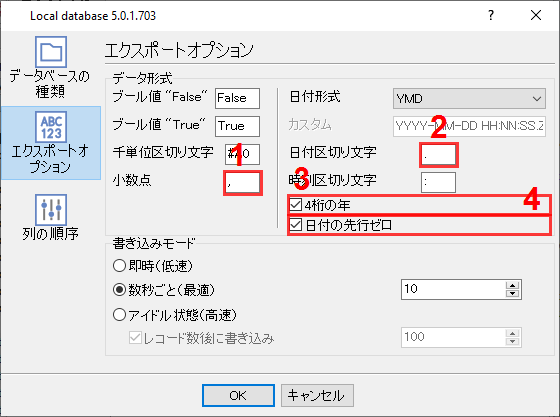Click the OK button

pos(238,396)
